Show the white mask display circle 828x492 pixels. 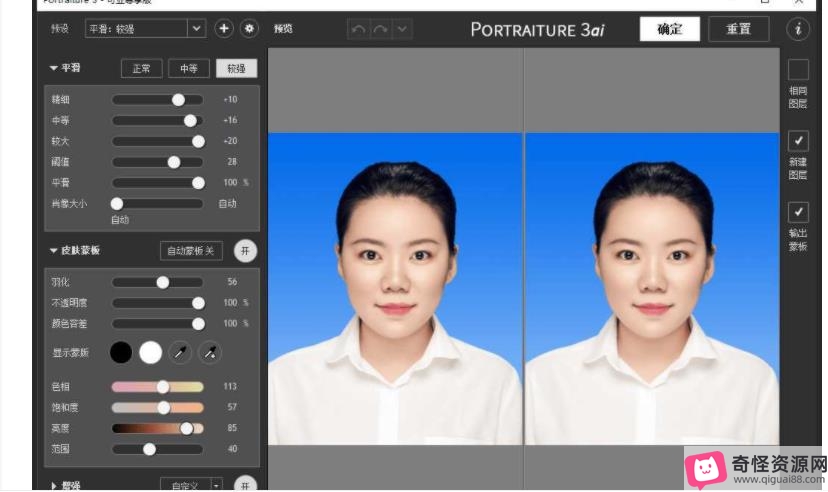[150, 352]
